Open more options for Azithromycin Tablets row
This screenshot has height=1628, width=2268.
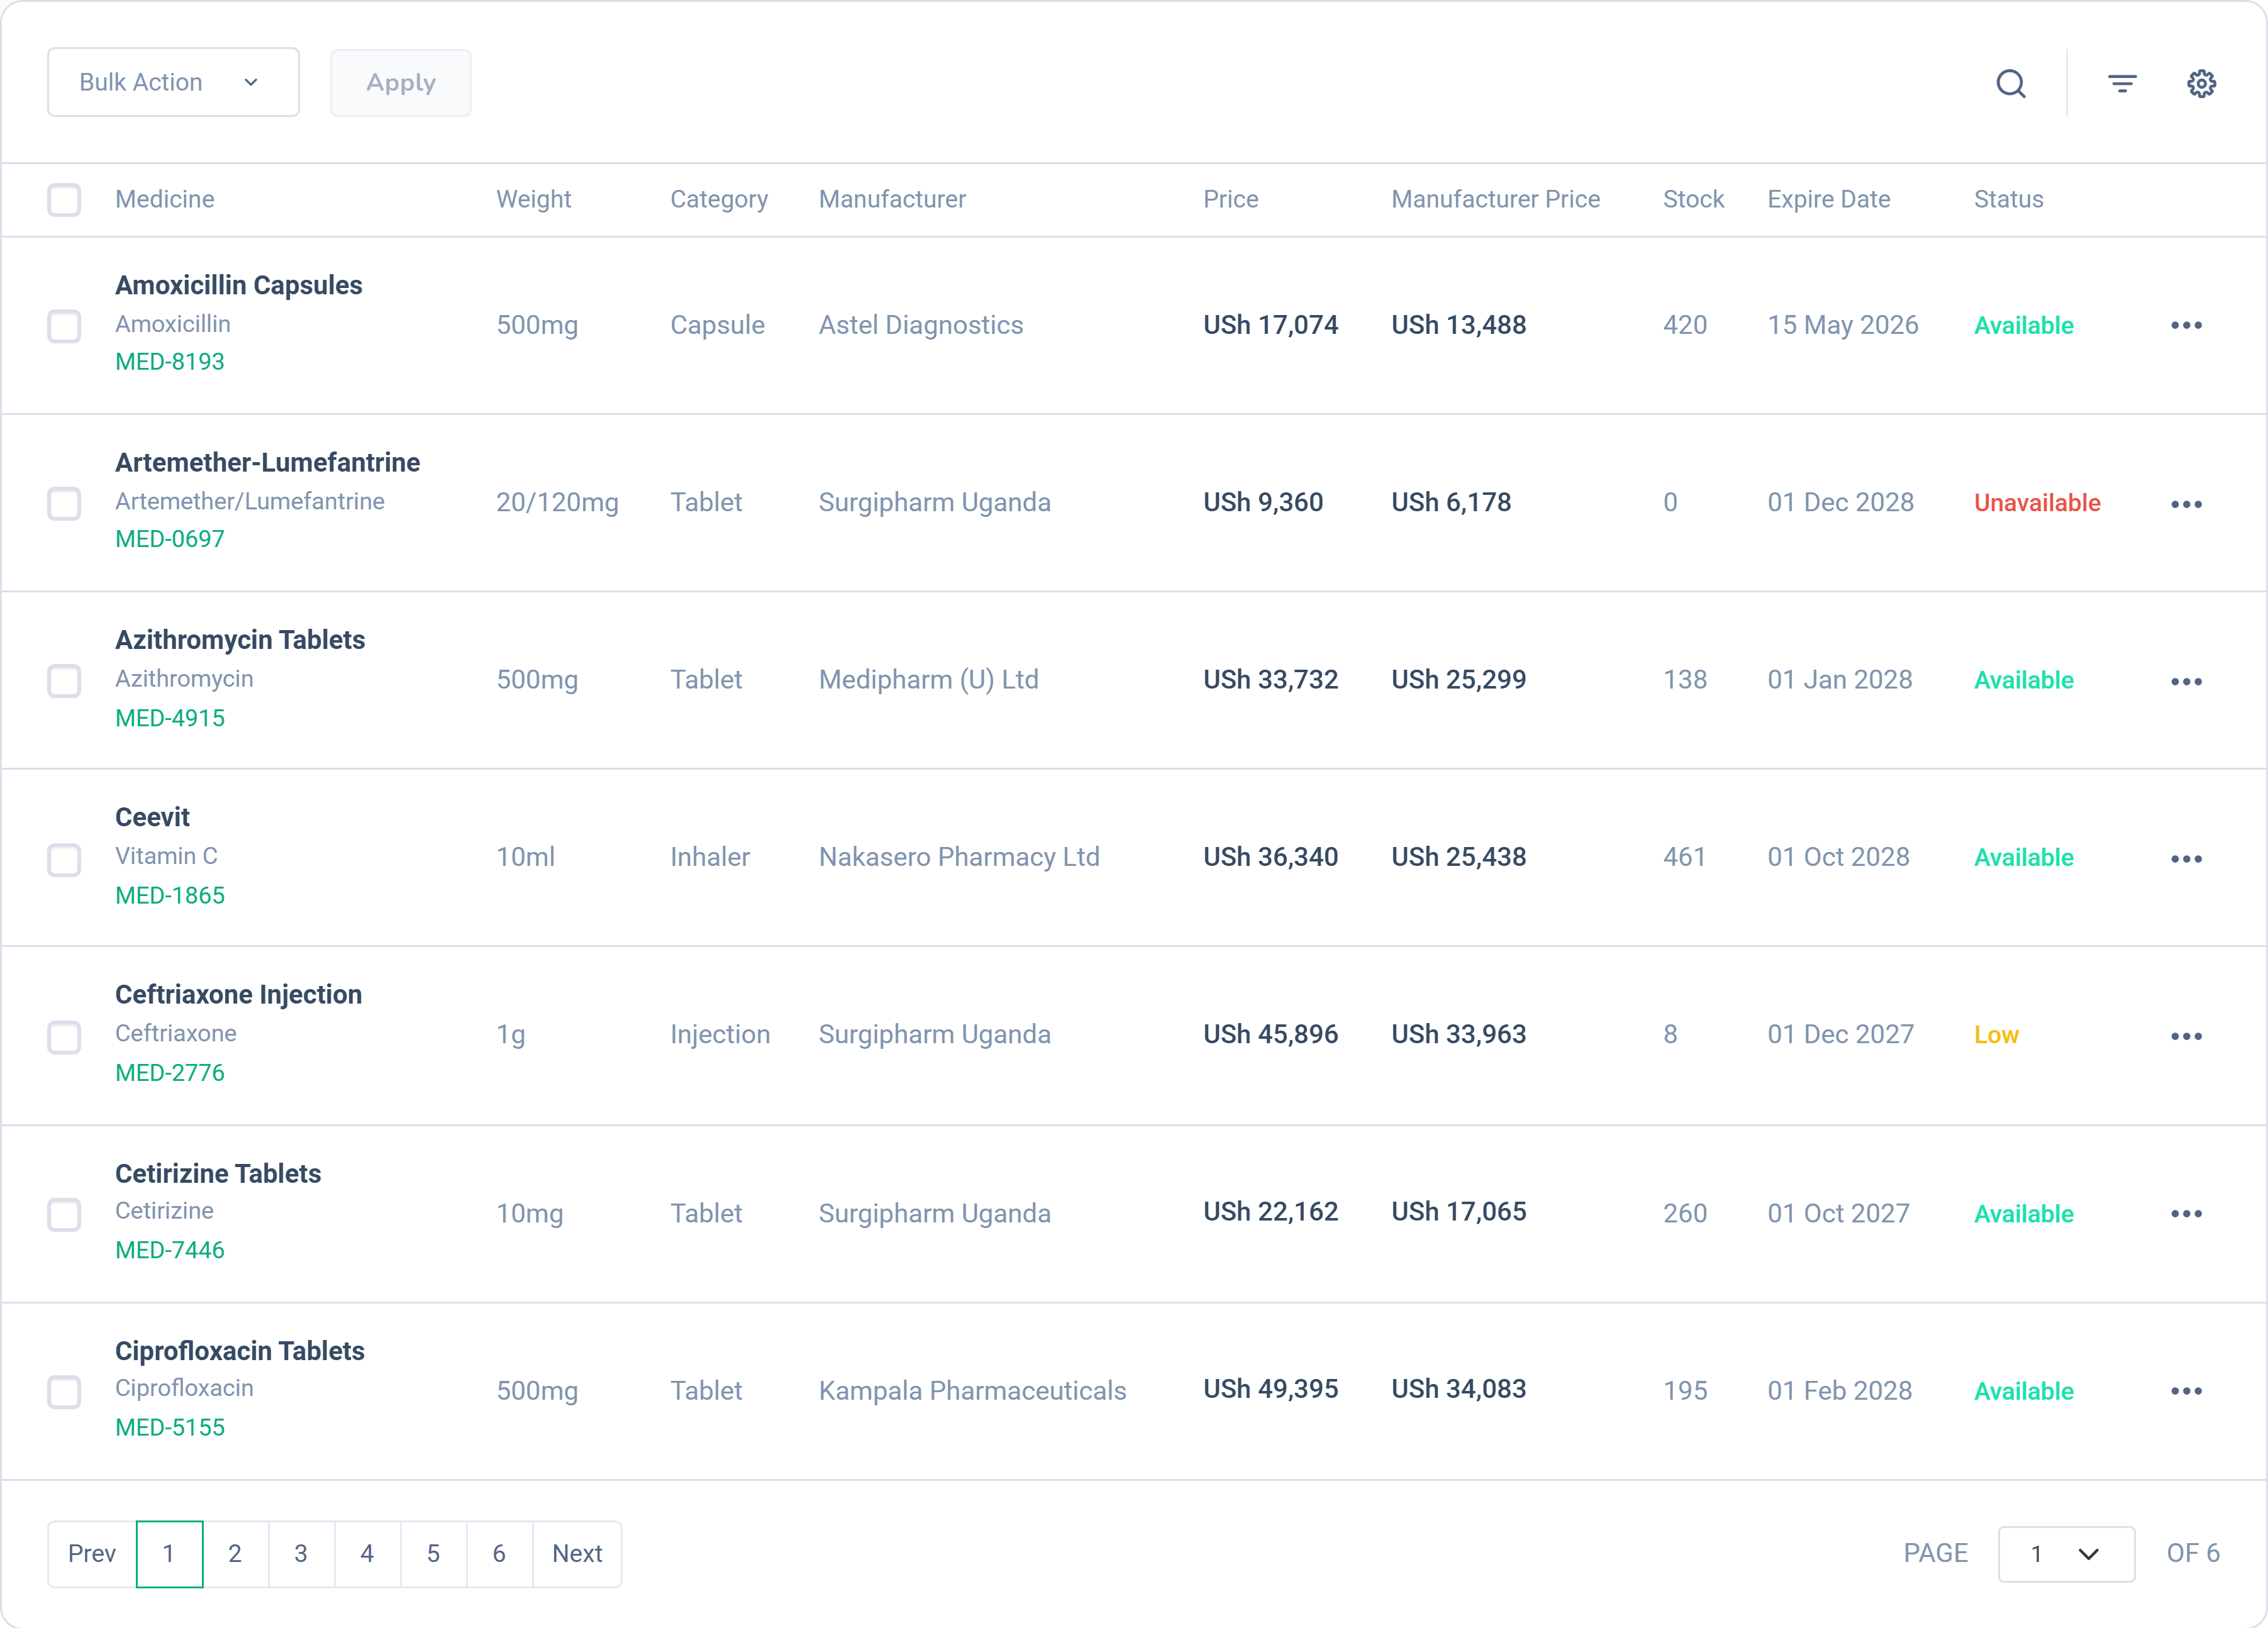[x=2186, y=681]
